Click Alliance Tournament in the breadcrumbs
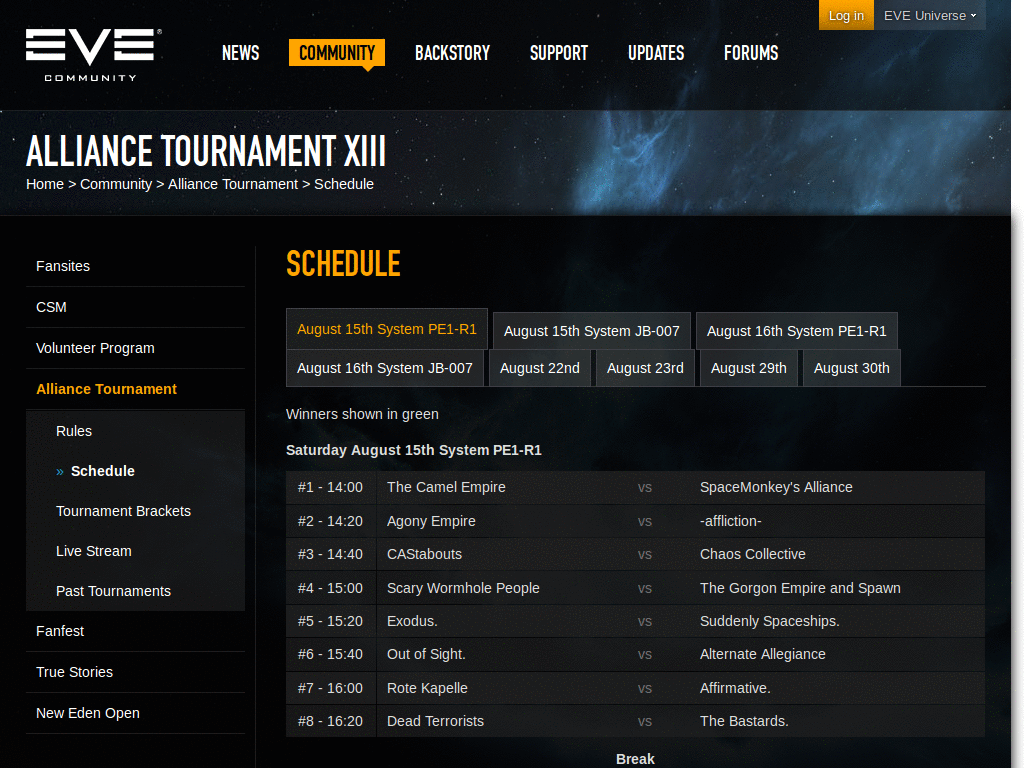The image size is (1024, 768). point(233,184)
